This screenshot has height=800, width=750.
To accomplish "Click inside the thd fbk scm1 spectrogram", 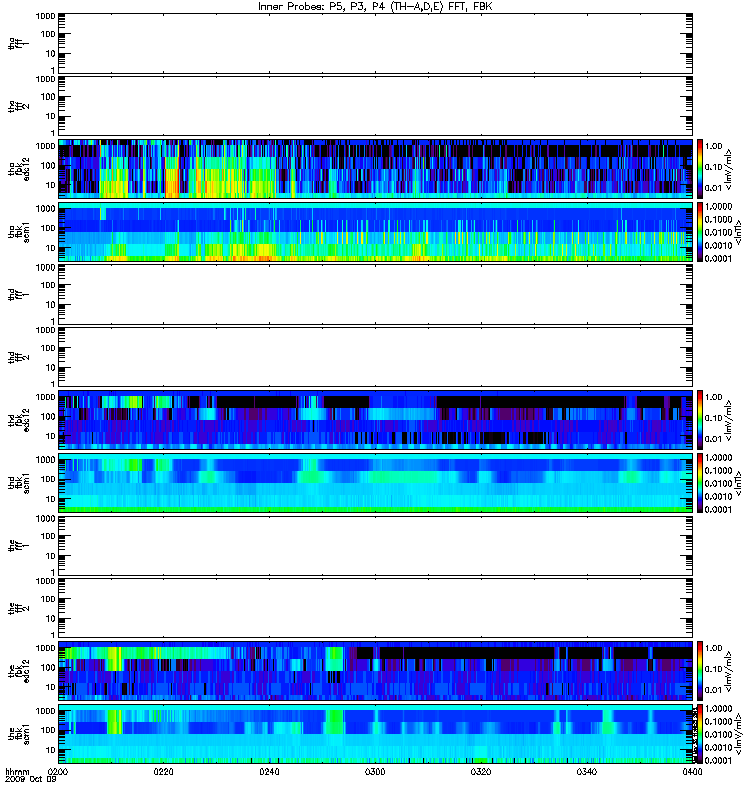I will (x=376, y=483).
